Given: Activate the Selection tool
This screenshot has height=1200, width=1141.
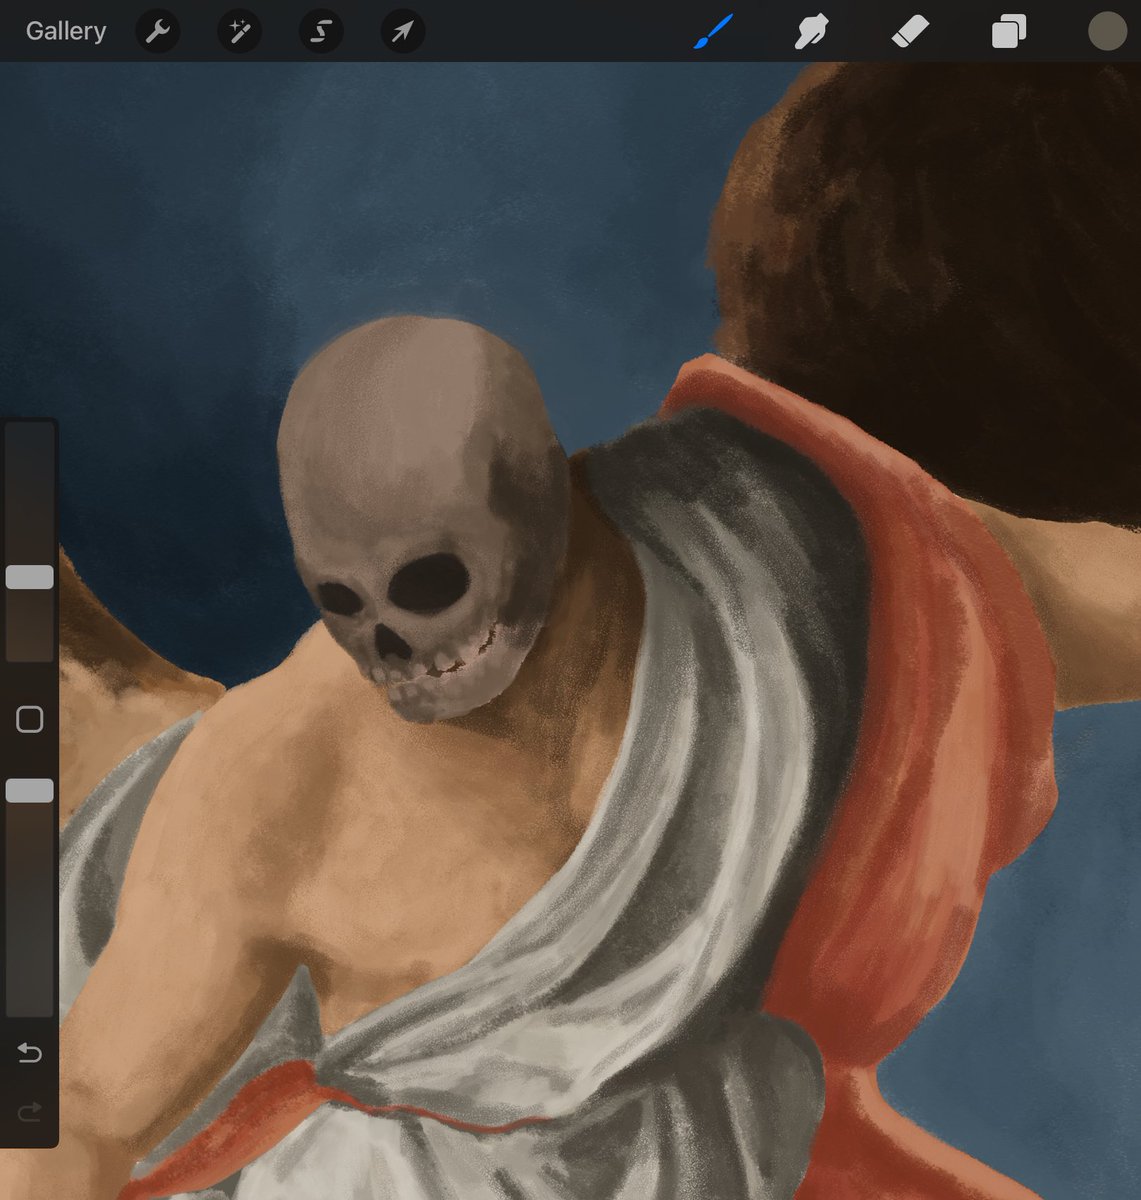Looking at the screenshot, I should tap(321, 32).
